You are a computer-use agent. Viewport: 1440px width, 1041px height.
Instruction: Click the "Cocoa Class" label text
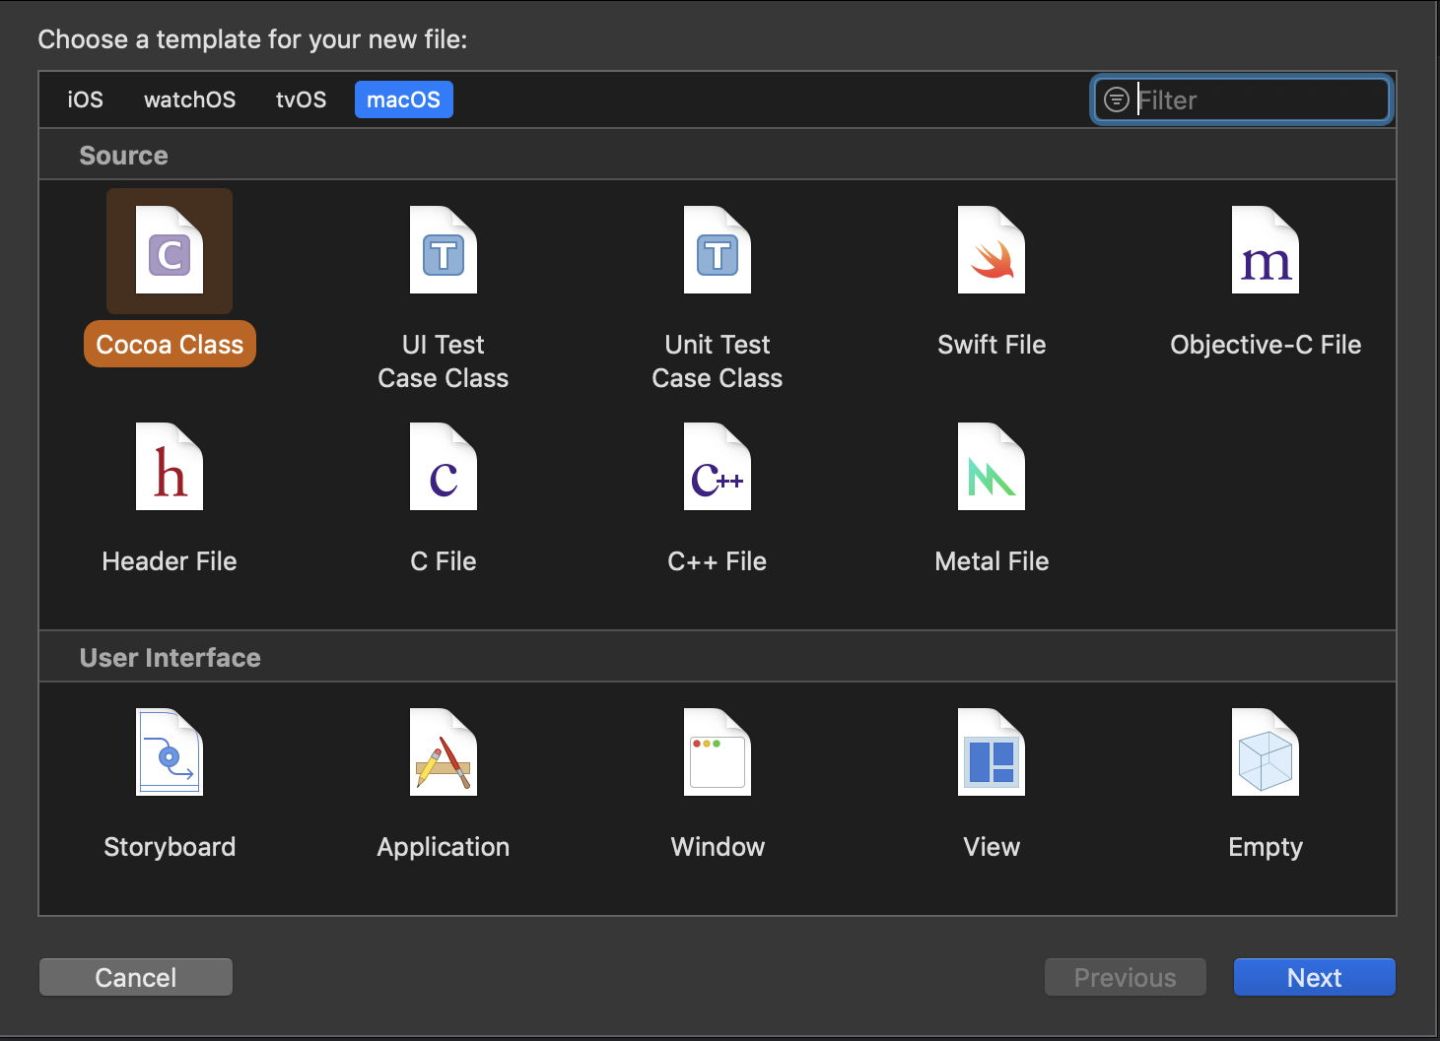click(170, 345)
